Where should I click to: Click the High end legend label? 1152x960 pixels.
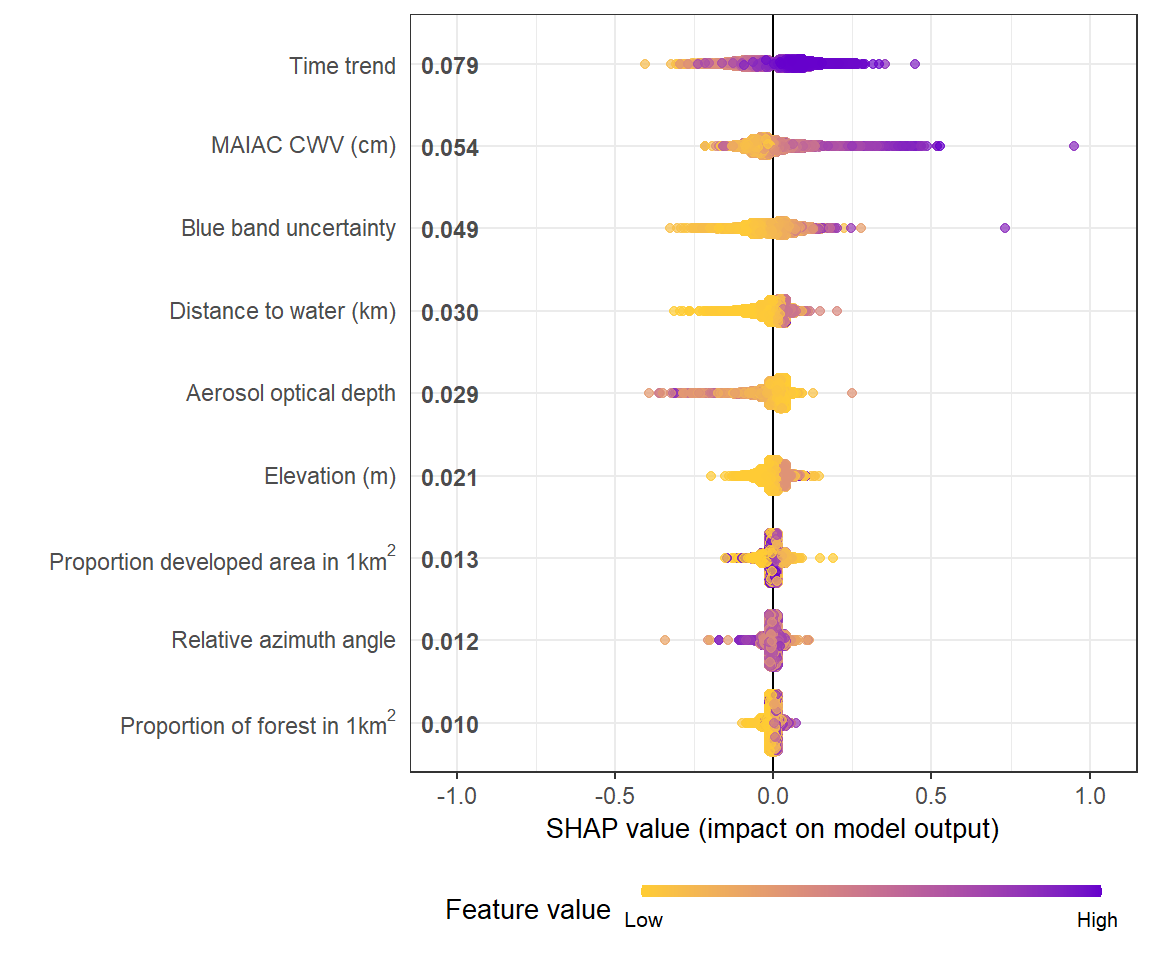tap(1097, 920)
